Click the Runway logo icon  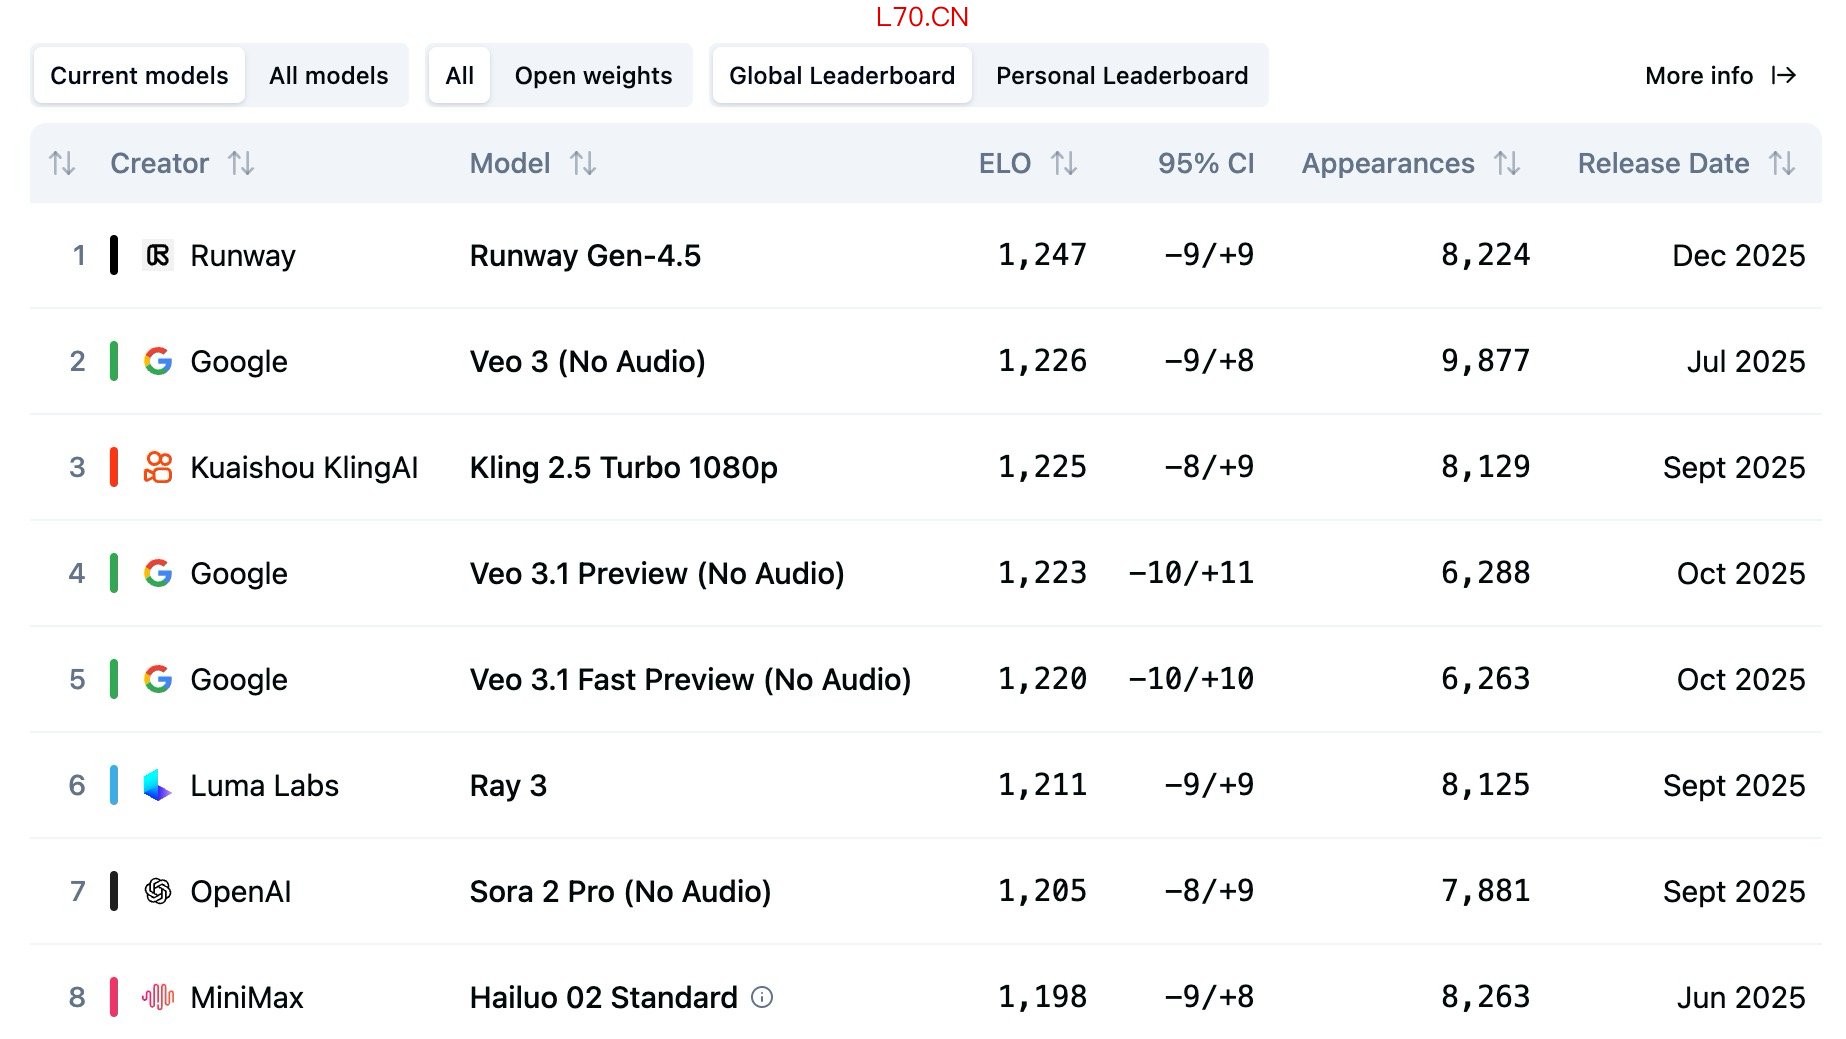click(x=158, y=256)
